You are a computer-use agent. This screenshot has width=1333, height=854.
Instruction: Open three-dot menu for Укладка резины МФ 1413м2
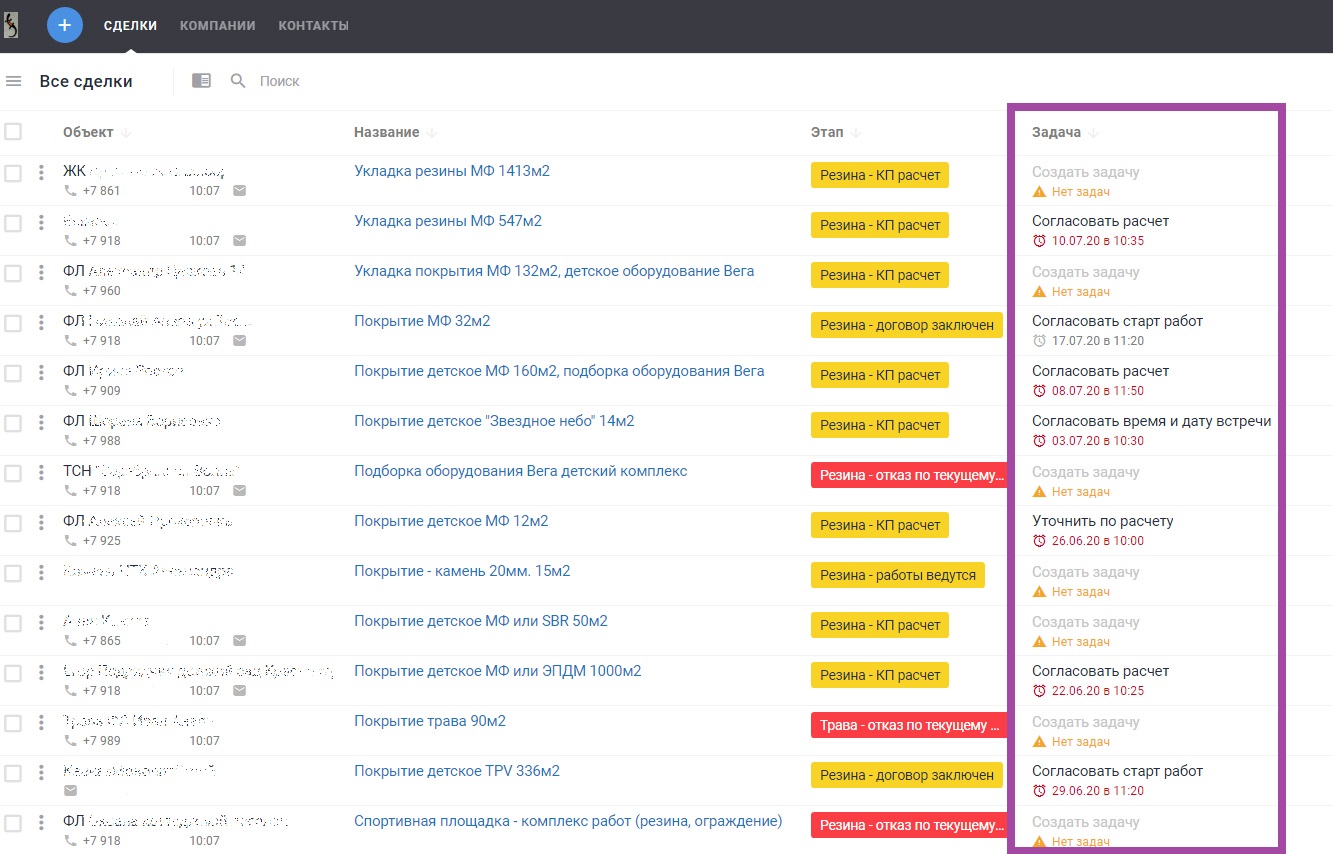[x=41, y=173]
